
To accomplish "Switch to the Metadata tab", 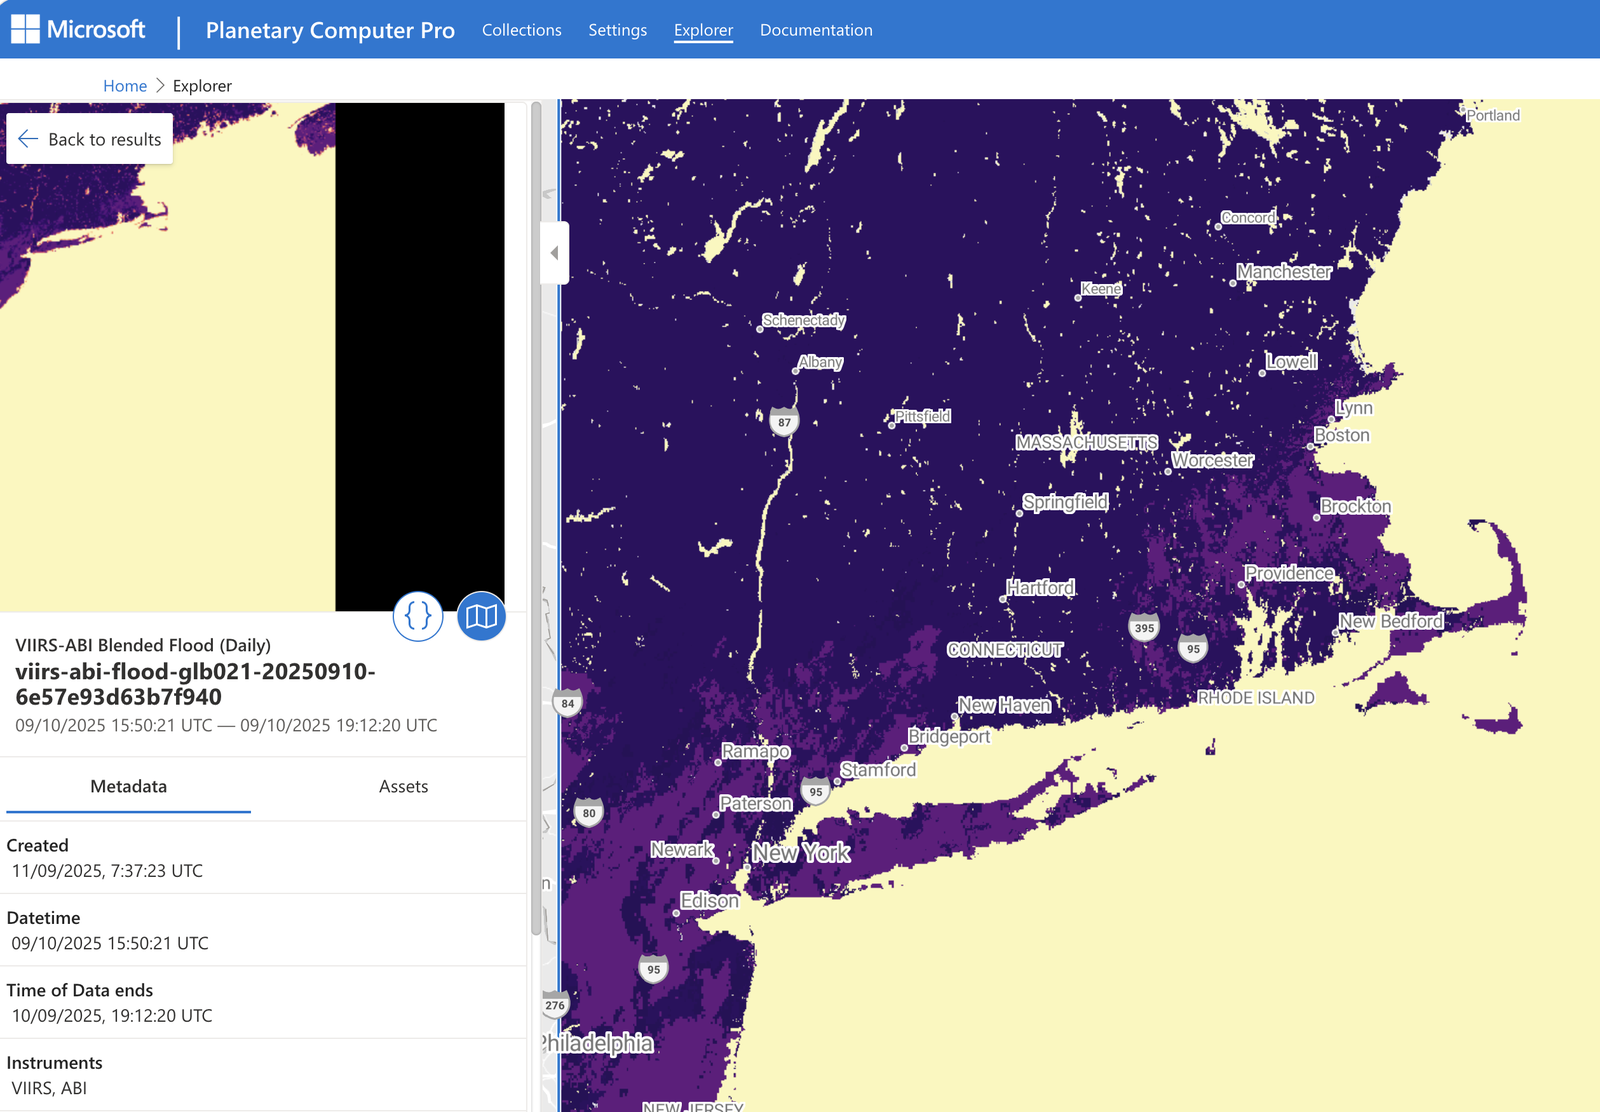I will pyautogui.click(x=128, y=787).
